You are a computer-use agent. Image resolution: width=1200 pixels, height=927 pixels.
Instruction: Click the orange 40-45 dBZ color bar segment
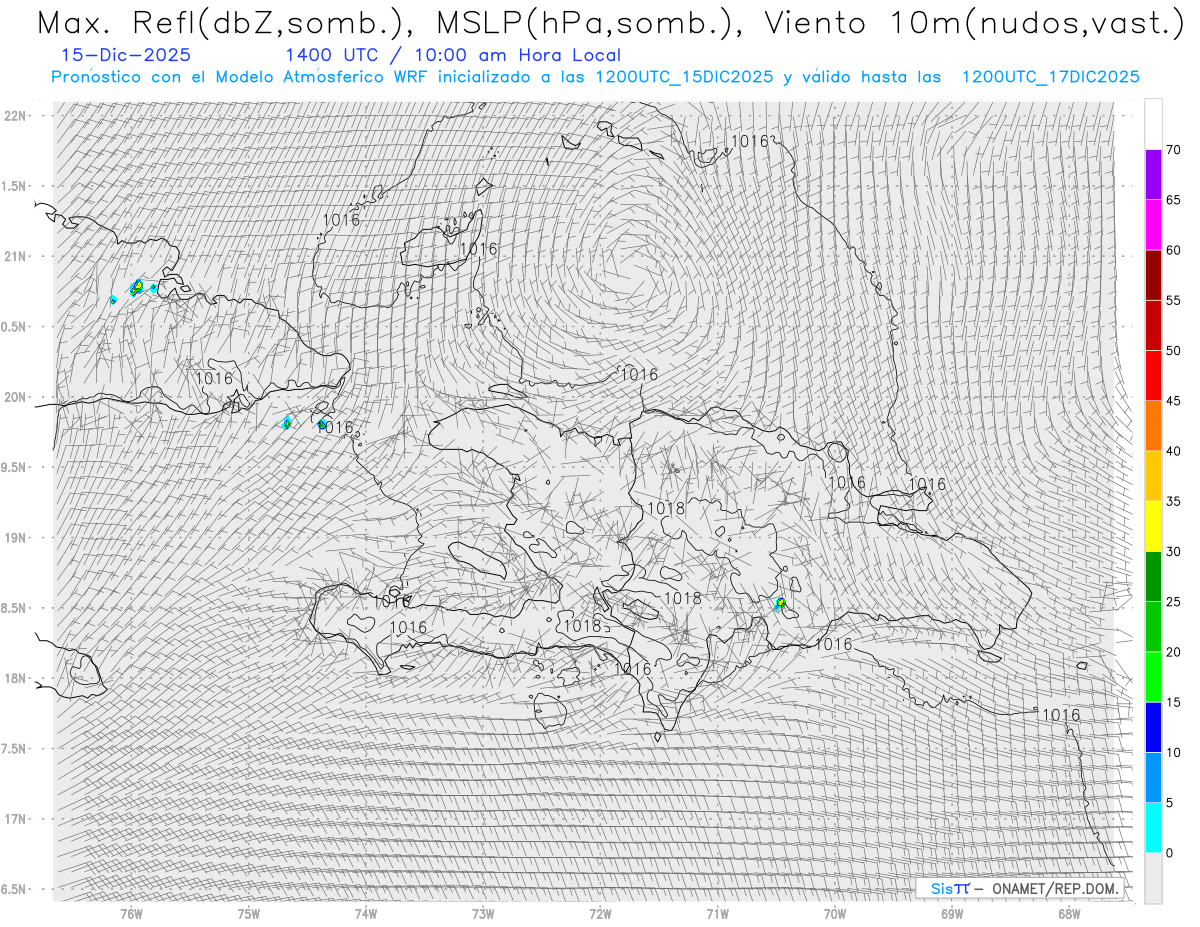click(x=1153, y=426)
